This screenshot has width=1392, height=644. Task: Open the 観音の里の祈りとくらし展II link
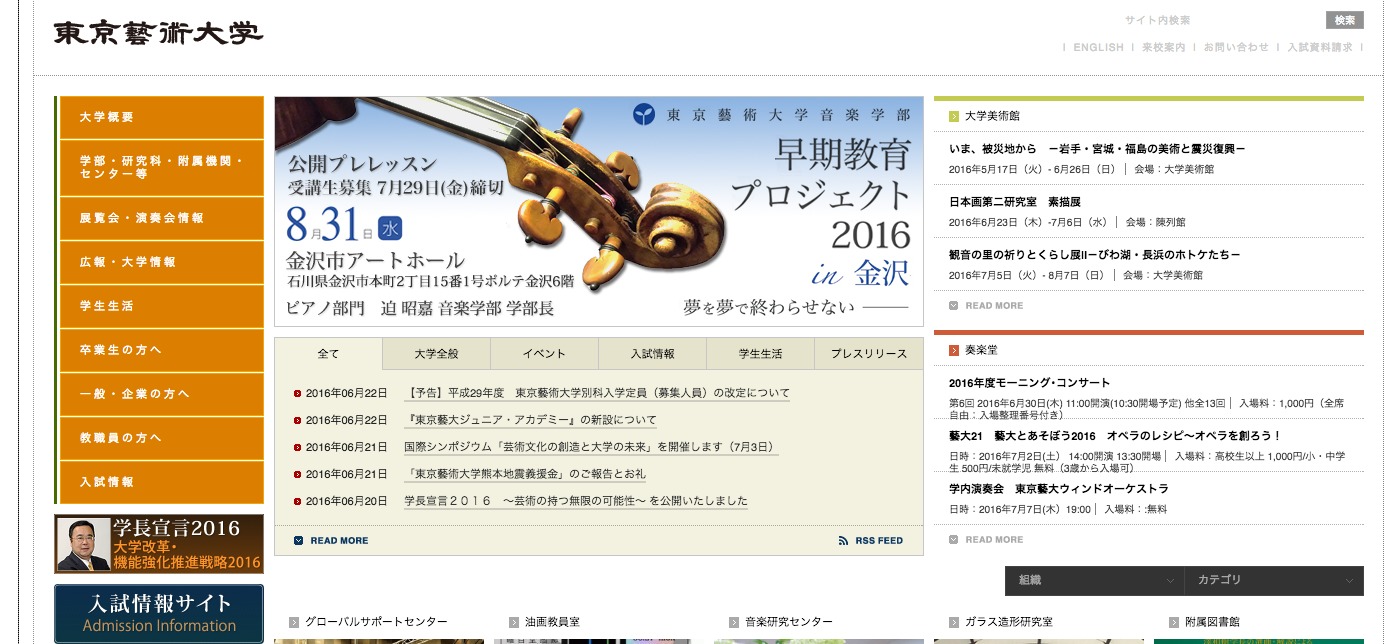1094,255
